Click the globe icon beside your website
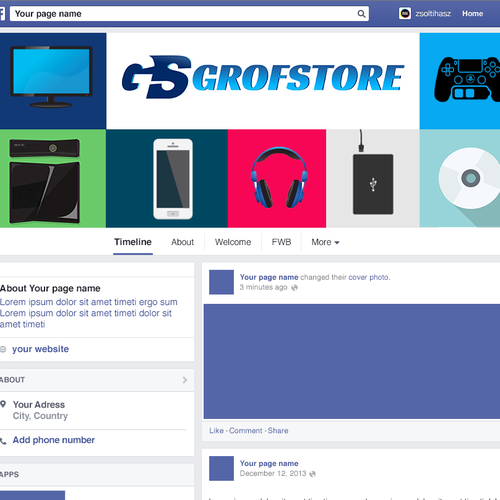This screenshot has height=500, width=500. coord(3,349)
